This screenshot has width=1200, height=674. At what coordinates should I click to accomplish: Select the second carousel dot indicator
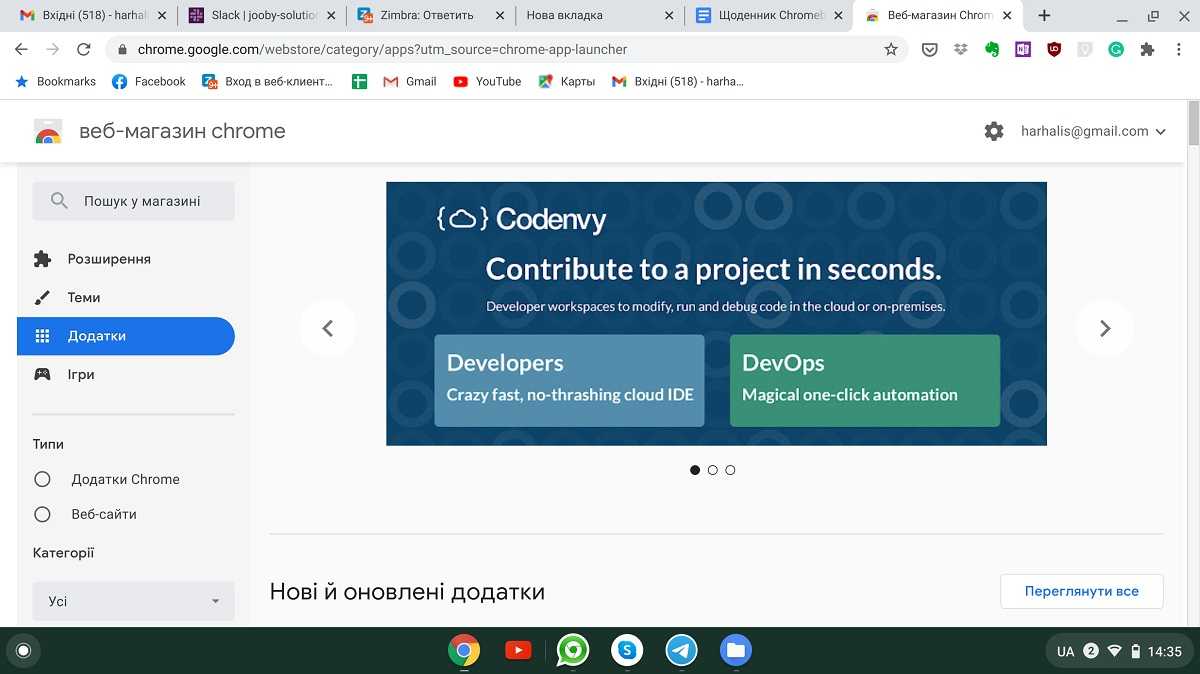pos(712,470)
